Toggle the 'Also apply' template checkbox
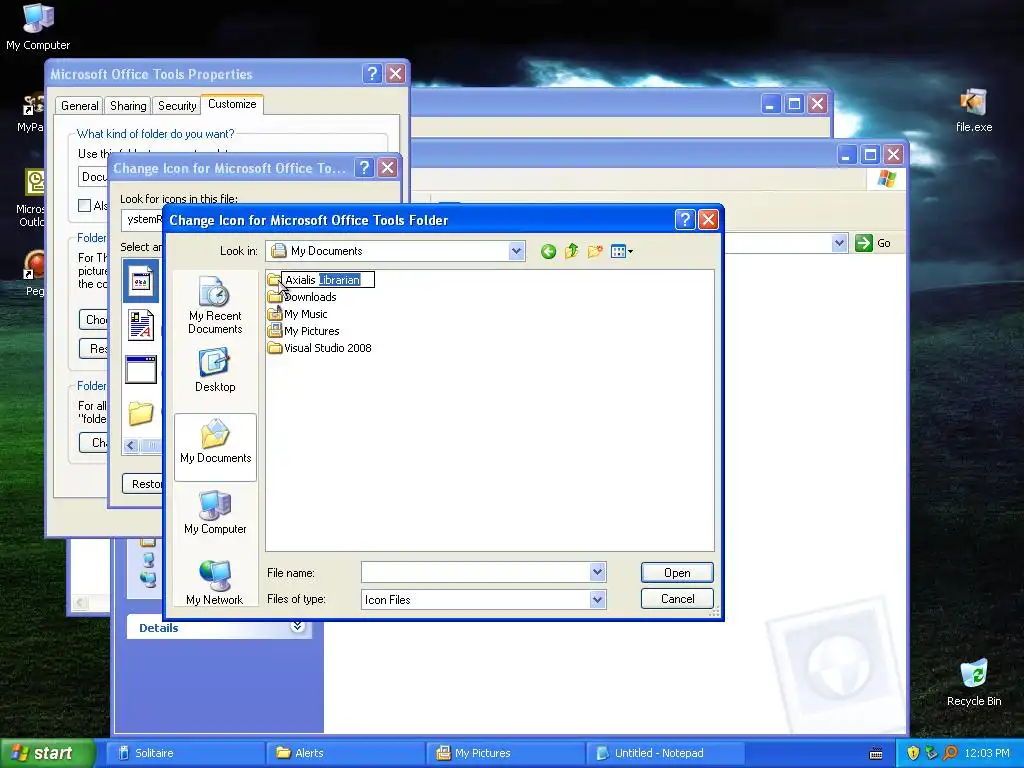The image size is (1024, 768). point(84,206)
